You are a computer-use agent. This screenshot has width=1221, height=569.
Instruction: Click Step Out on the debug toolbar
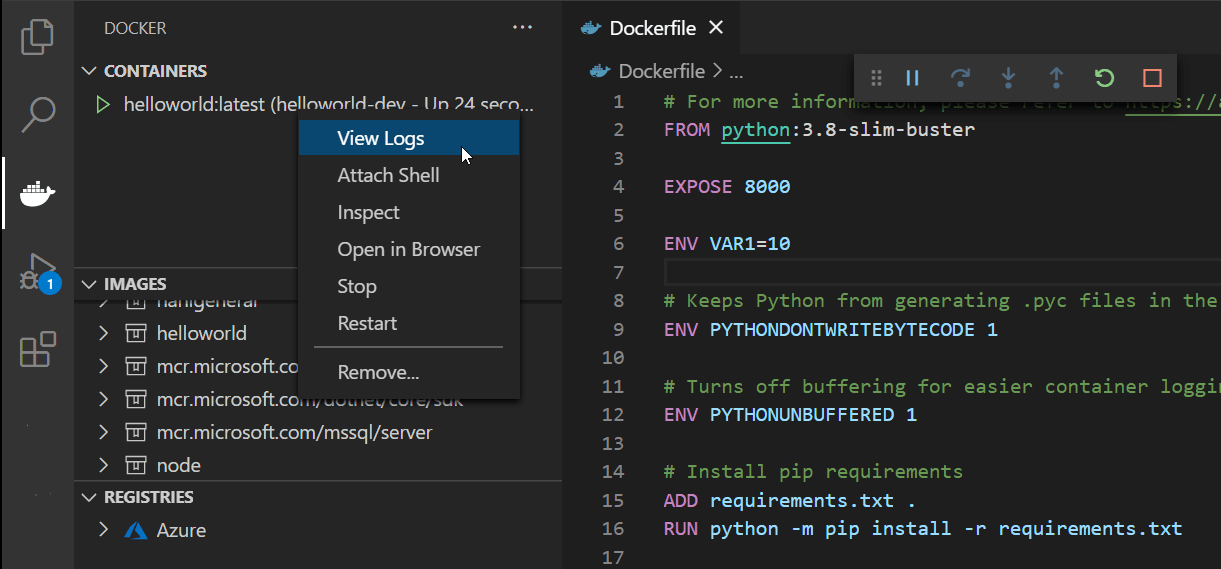1056,78
